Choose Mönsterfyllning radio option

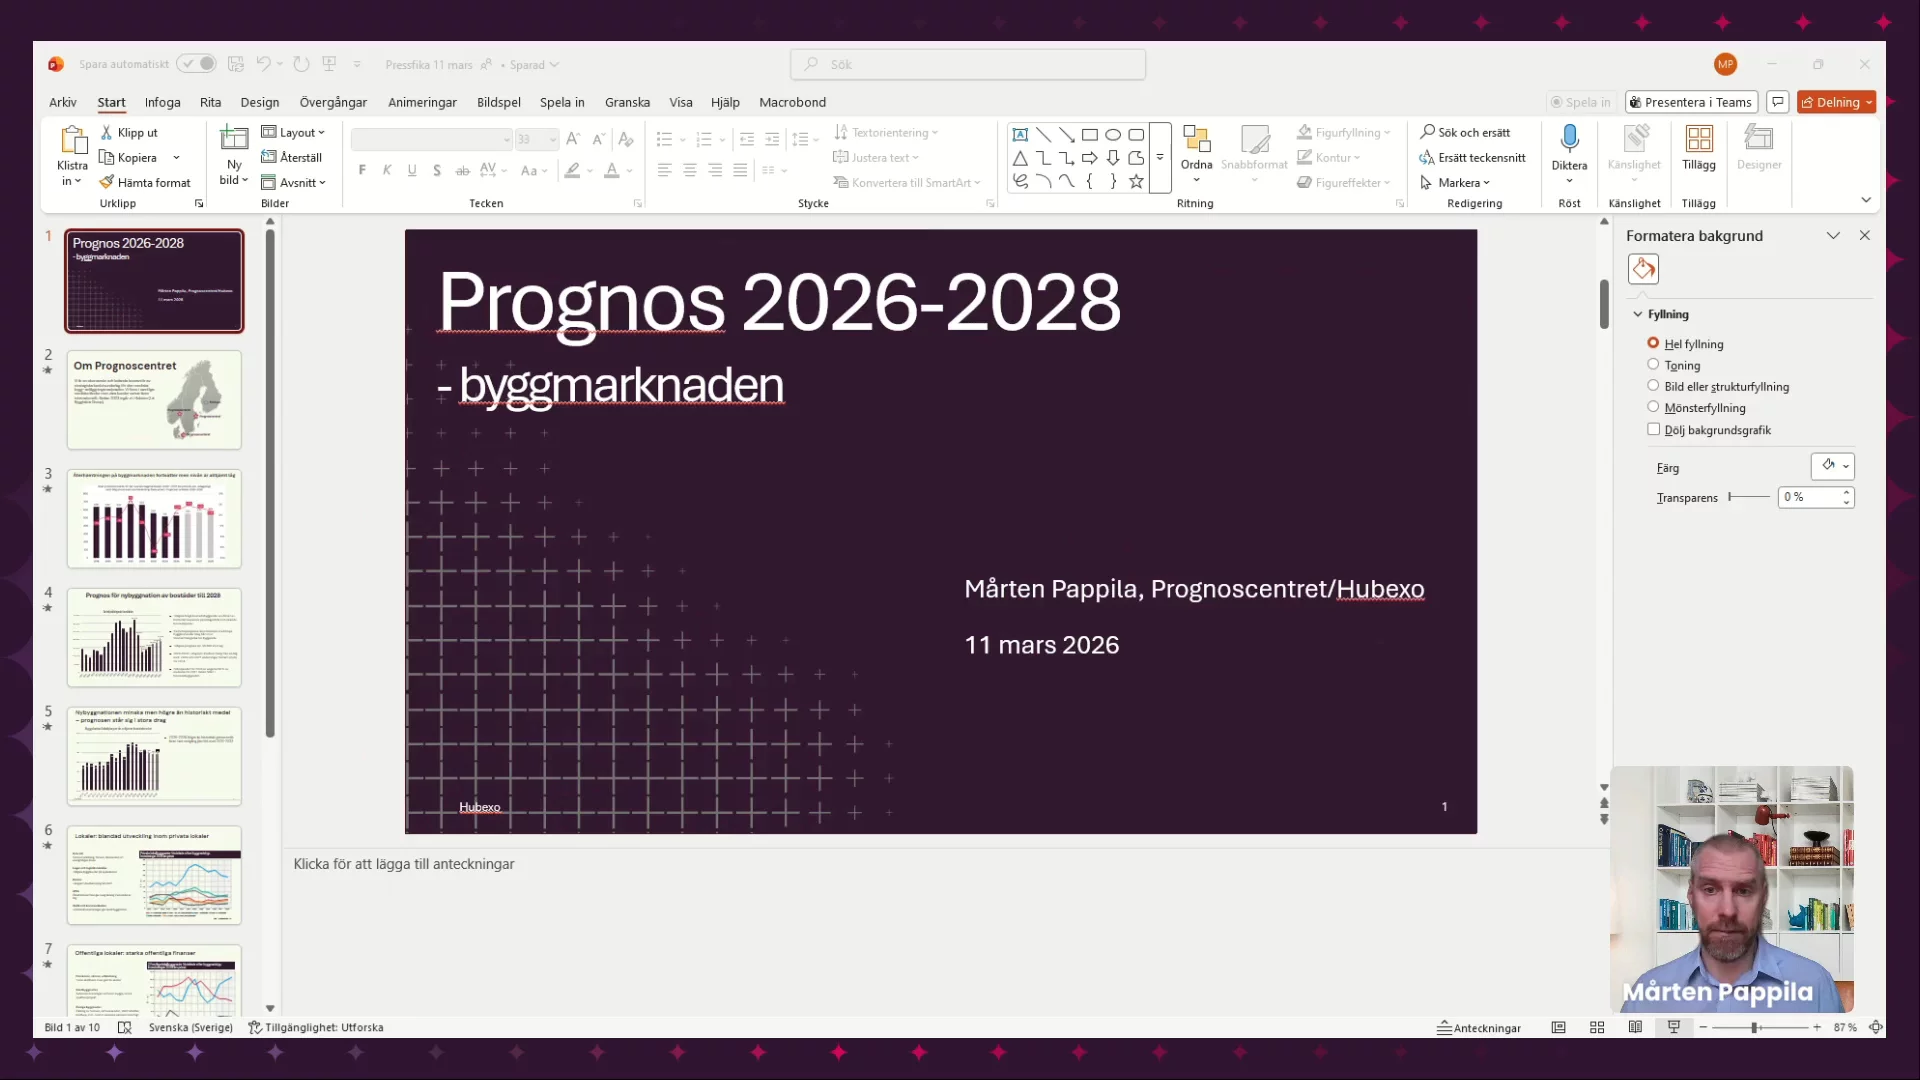1653,408
